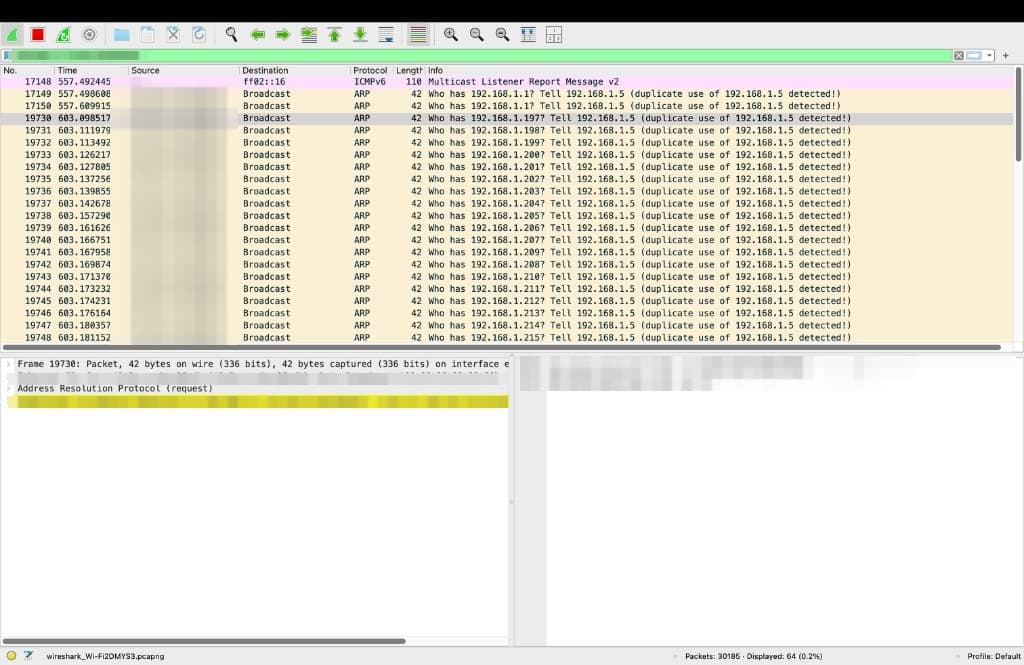
Task: Zoom in the packet text
Action: pyautogui.click(x=451, y=35)
